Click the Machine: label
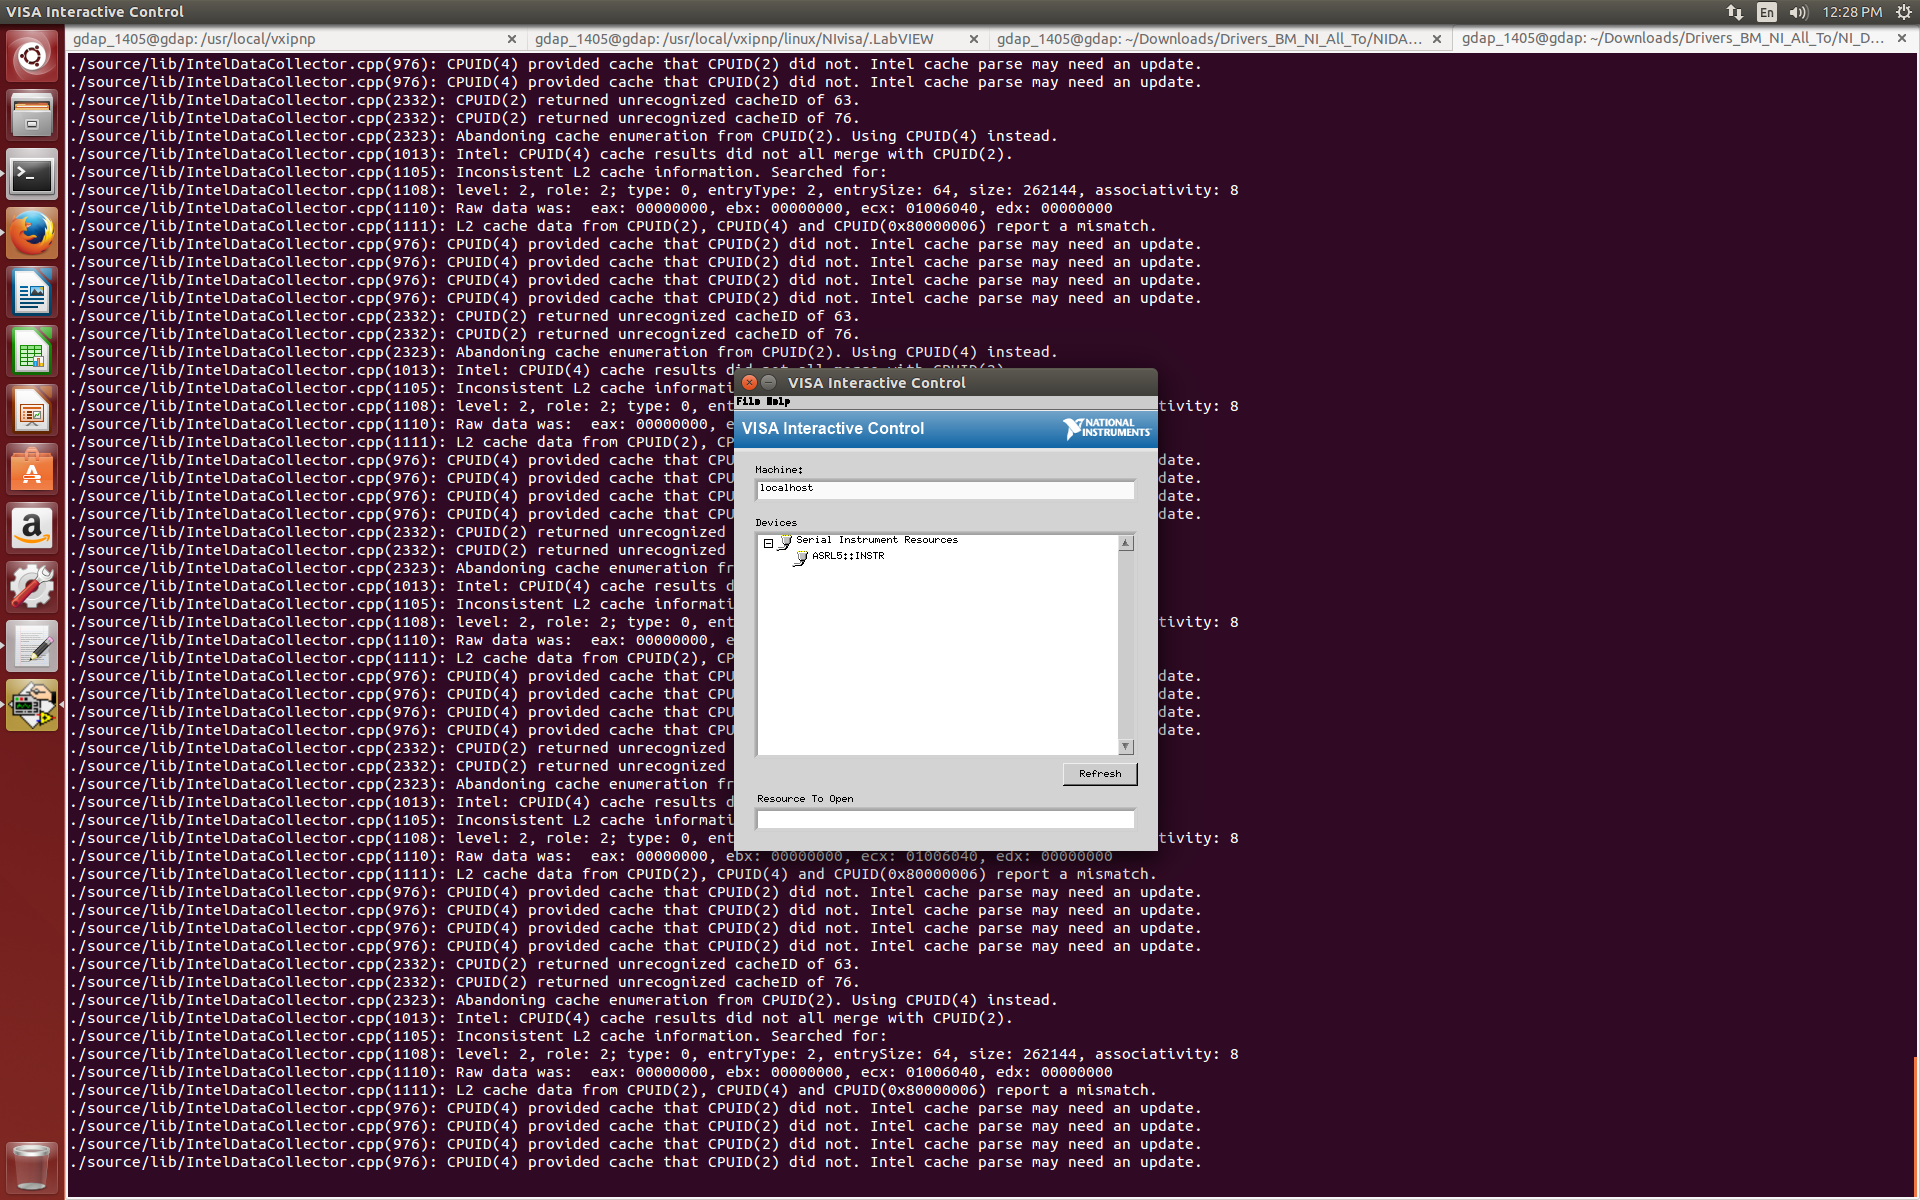 pos(779,469)
